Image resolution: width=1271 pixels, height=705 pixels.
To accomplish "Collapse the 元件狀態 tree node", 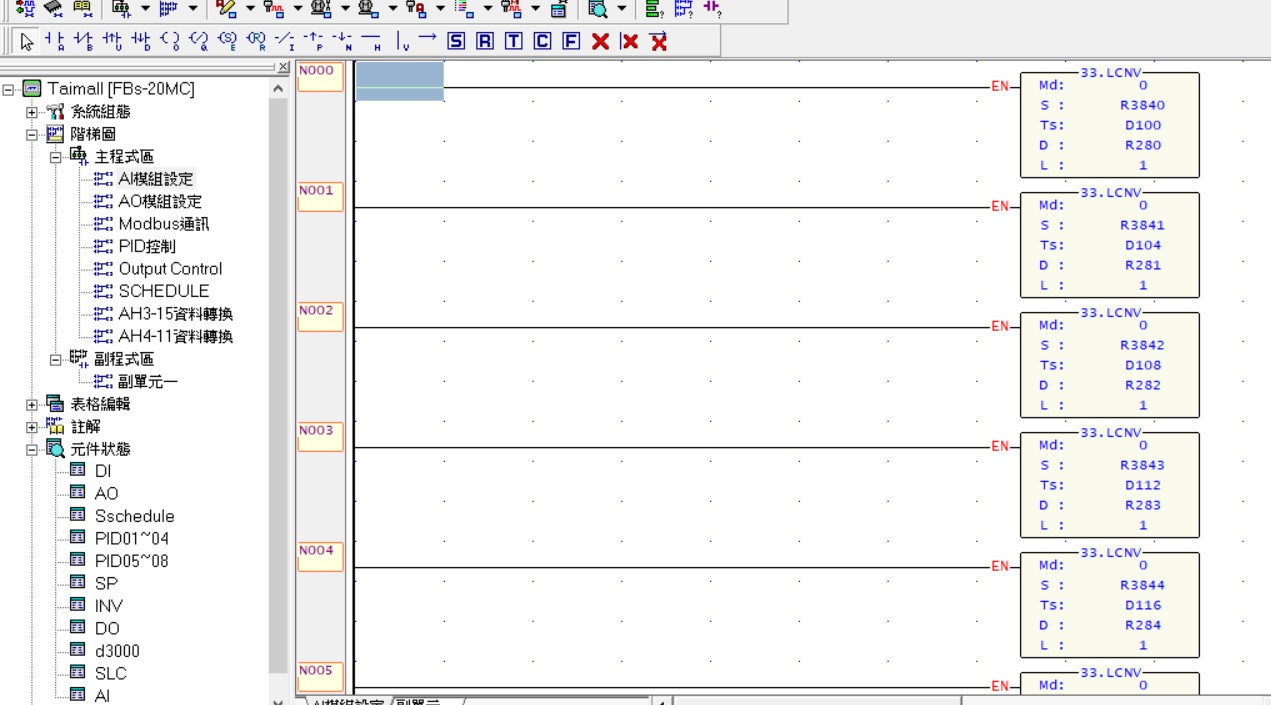I will (x=32, y=449).
